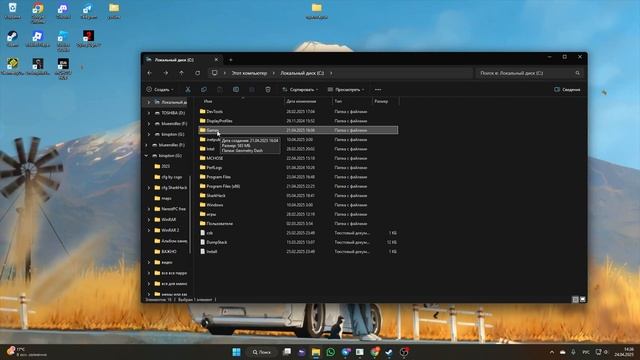640x360 pixels.
Task: Switch to details view via status bar icon
Action: [x=575, y=299]
